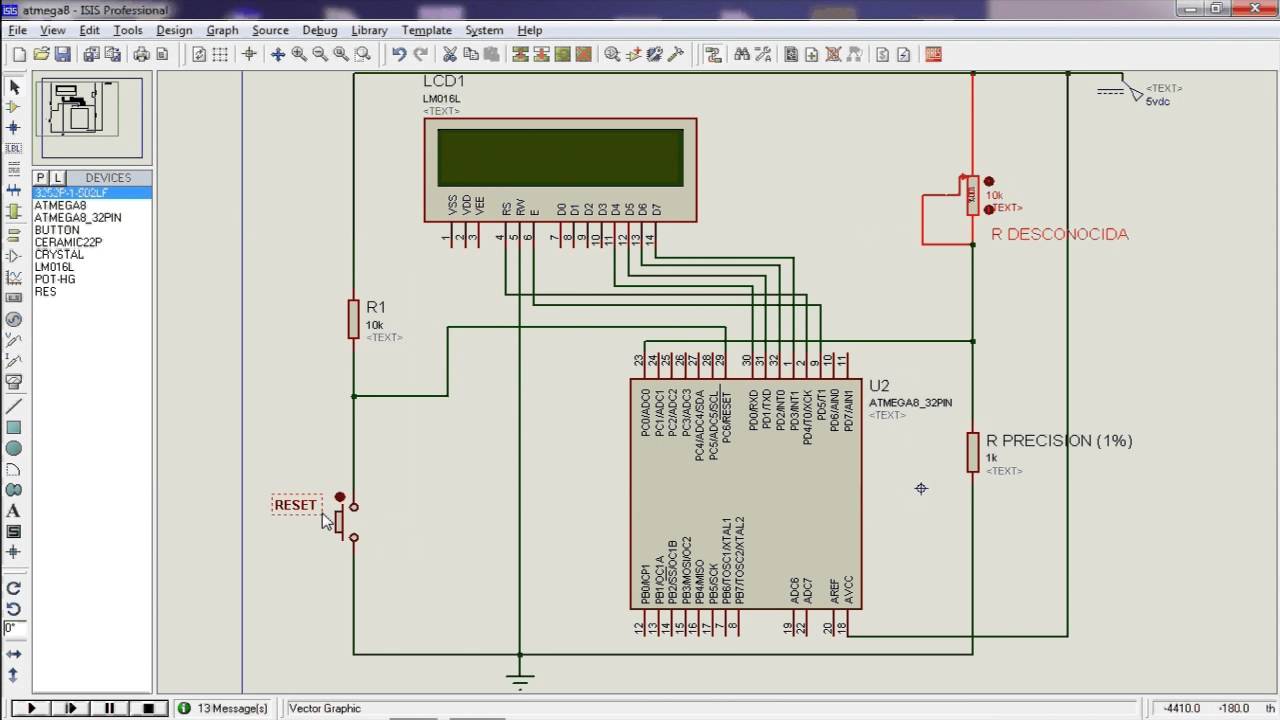Select the 2D text tool
The width and height of the screenshot is (1280, 720).
(14, 511)
